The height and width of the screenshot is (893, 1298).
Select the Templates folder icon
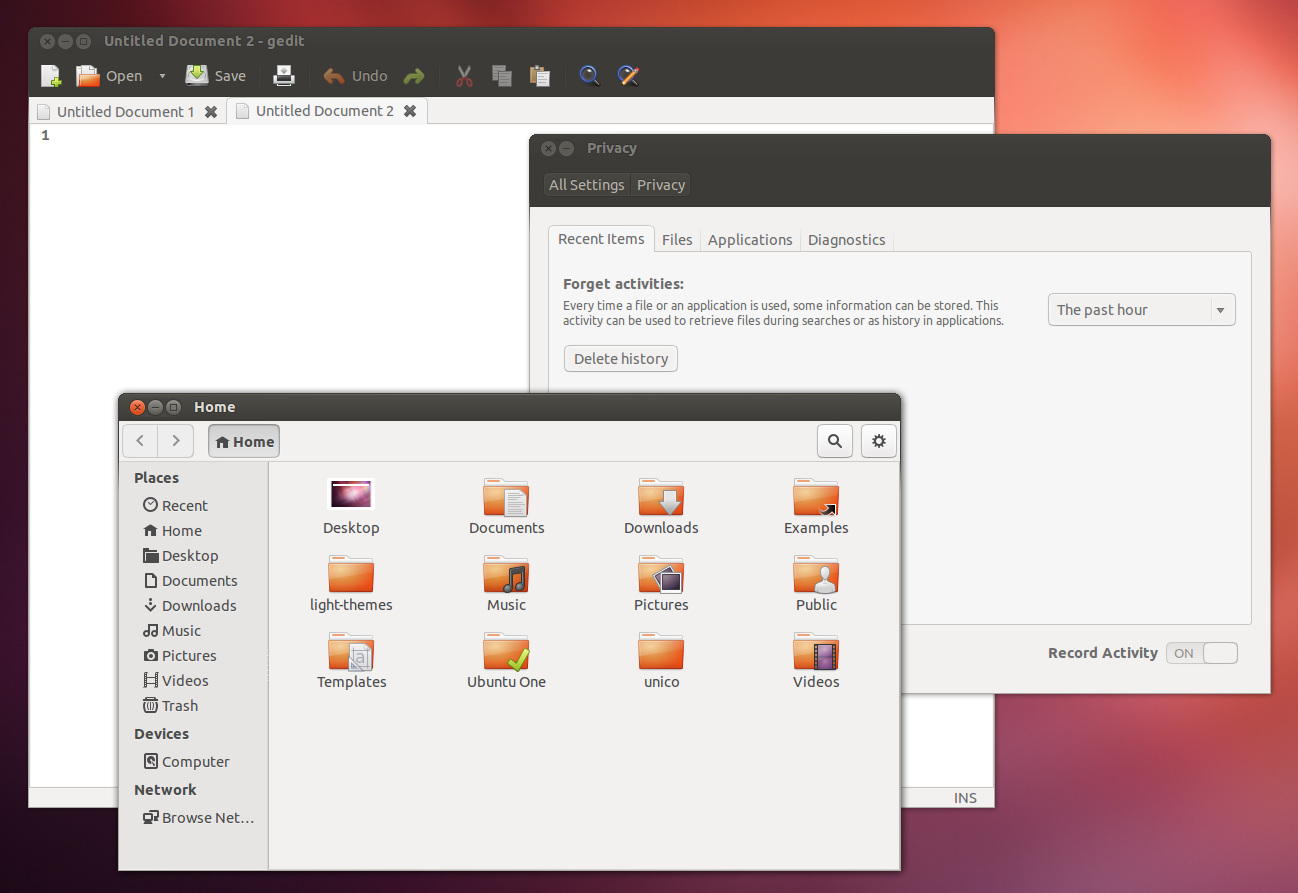[x=351, y=650]
